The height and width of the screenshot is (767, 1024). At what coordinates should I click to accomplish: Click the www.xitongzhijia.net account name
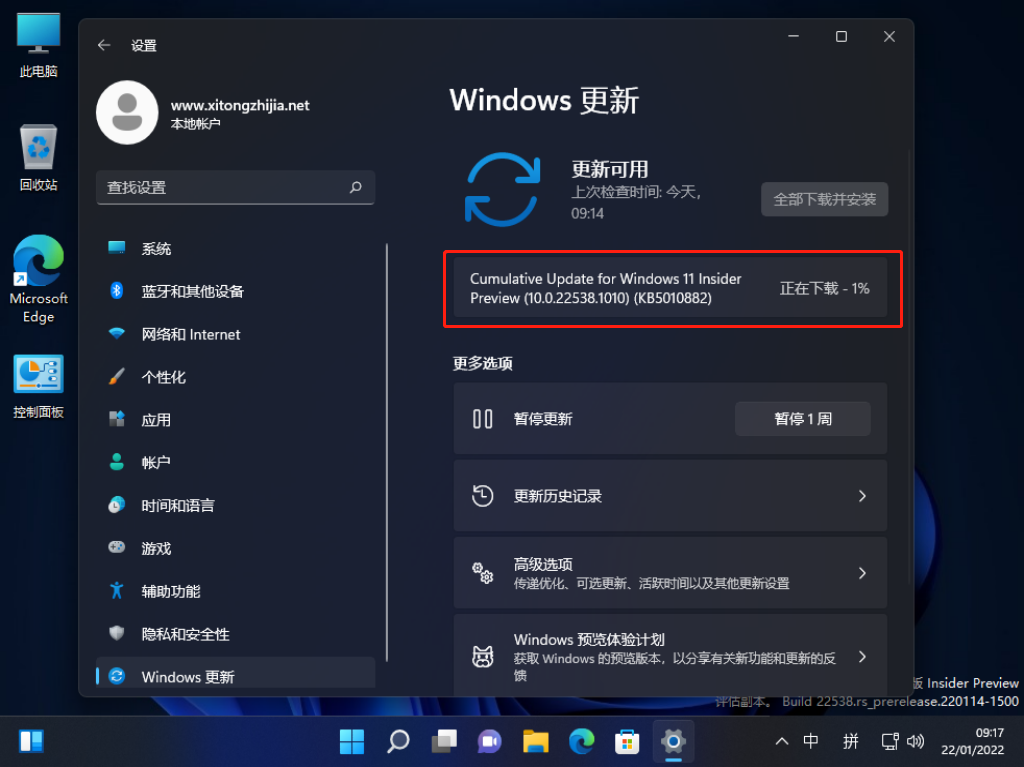point(240,105)
